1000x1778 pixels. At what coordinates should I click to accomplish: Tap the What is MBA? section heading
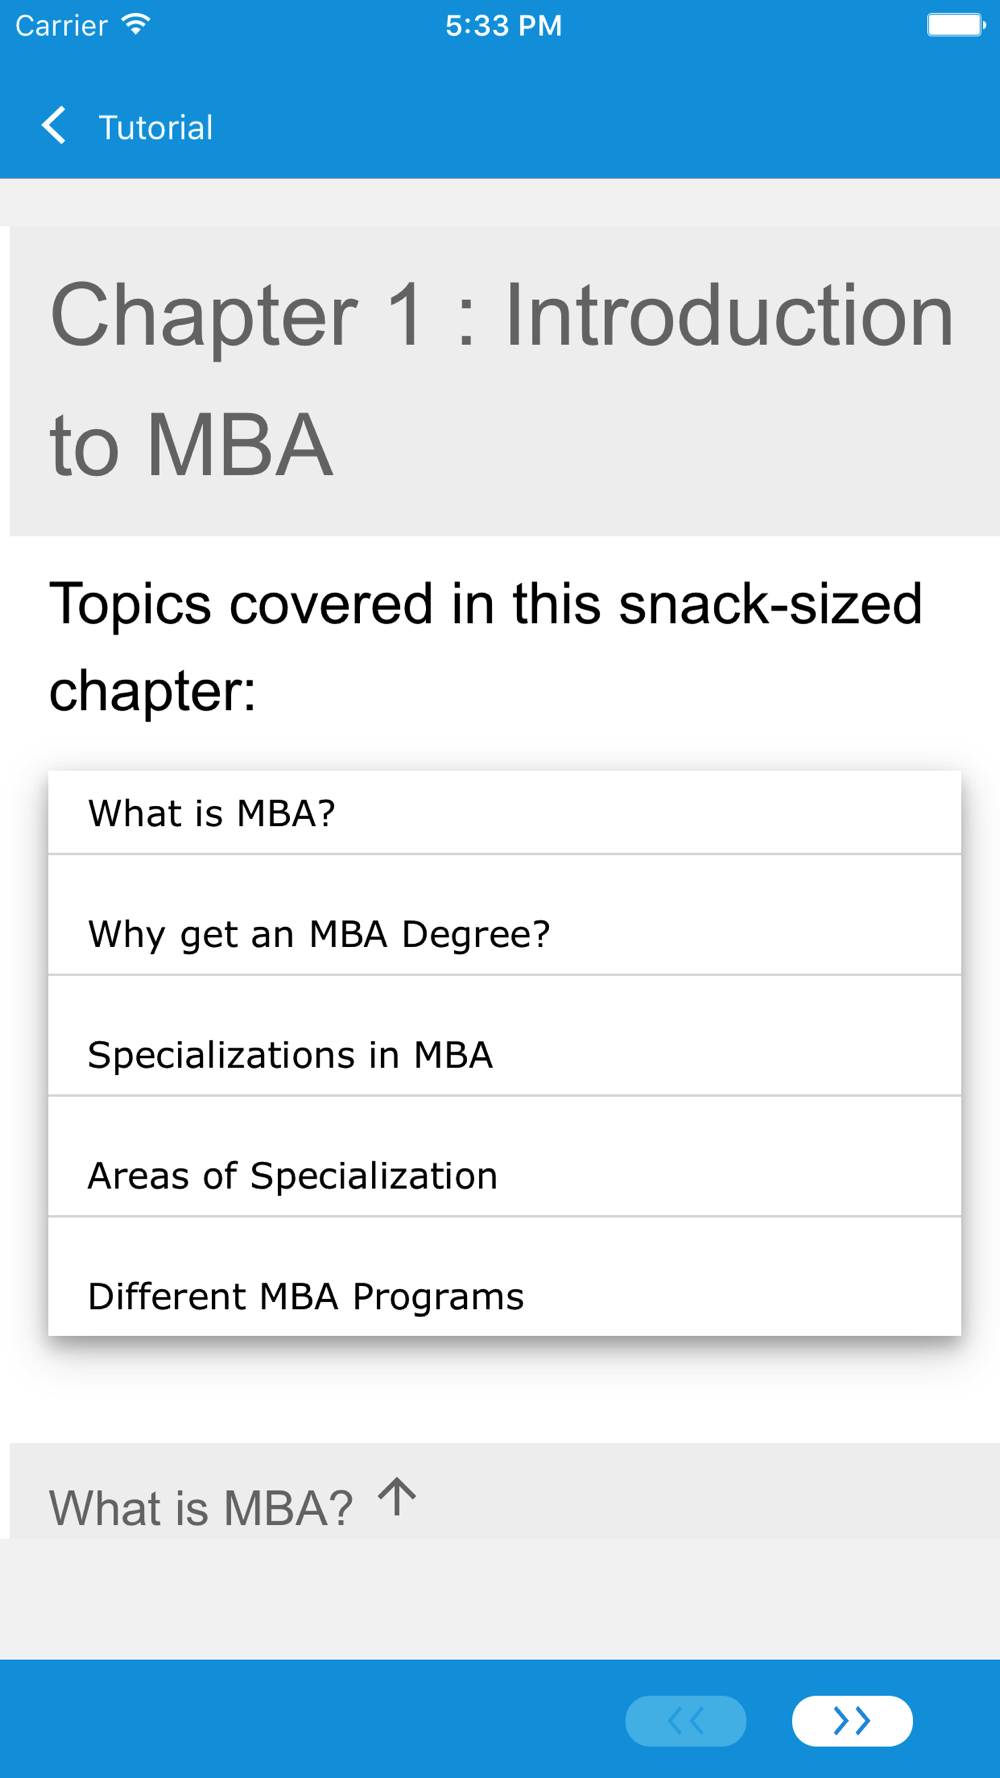[x=201, y=1508]
